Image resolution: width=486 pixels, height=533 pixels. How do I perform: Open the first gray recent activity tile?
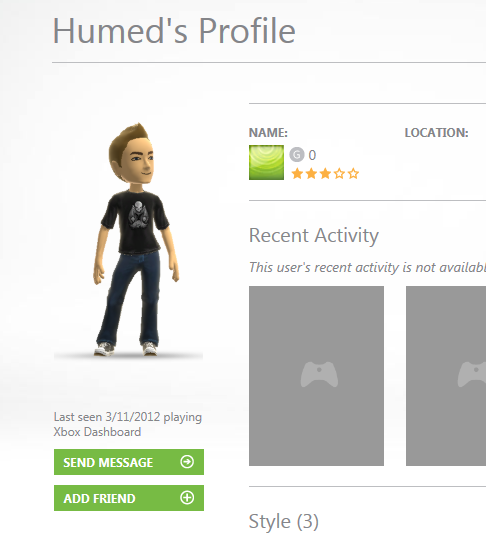tap(316, 376)
